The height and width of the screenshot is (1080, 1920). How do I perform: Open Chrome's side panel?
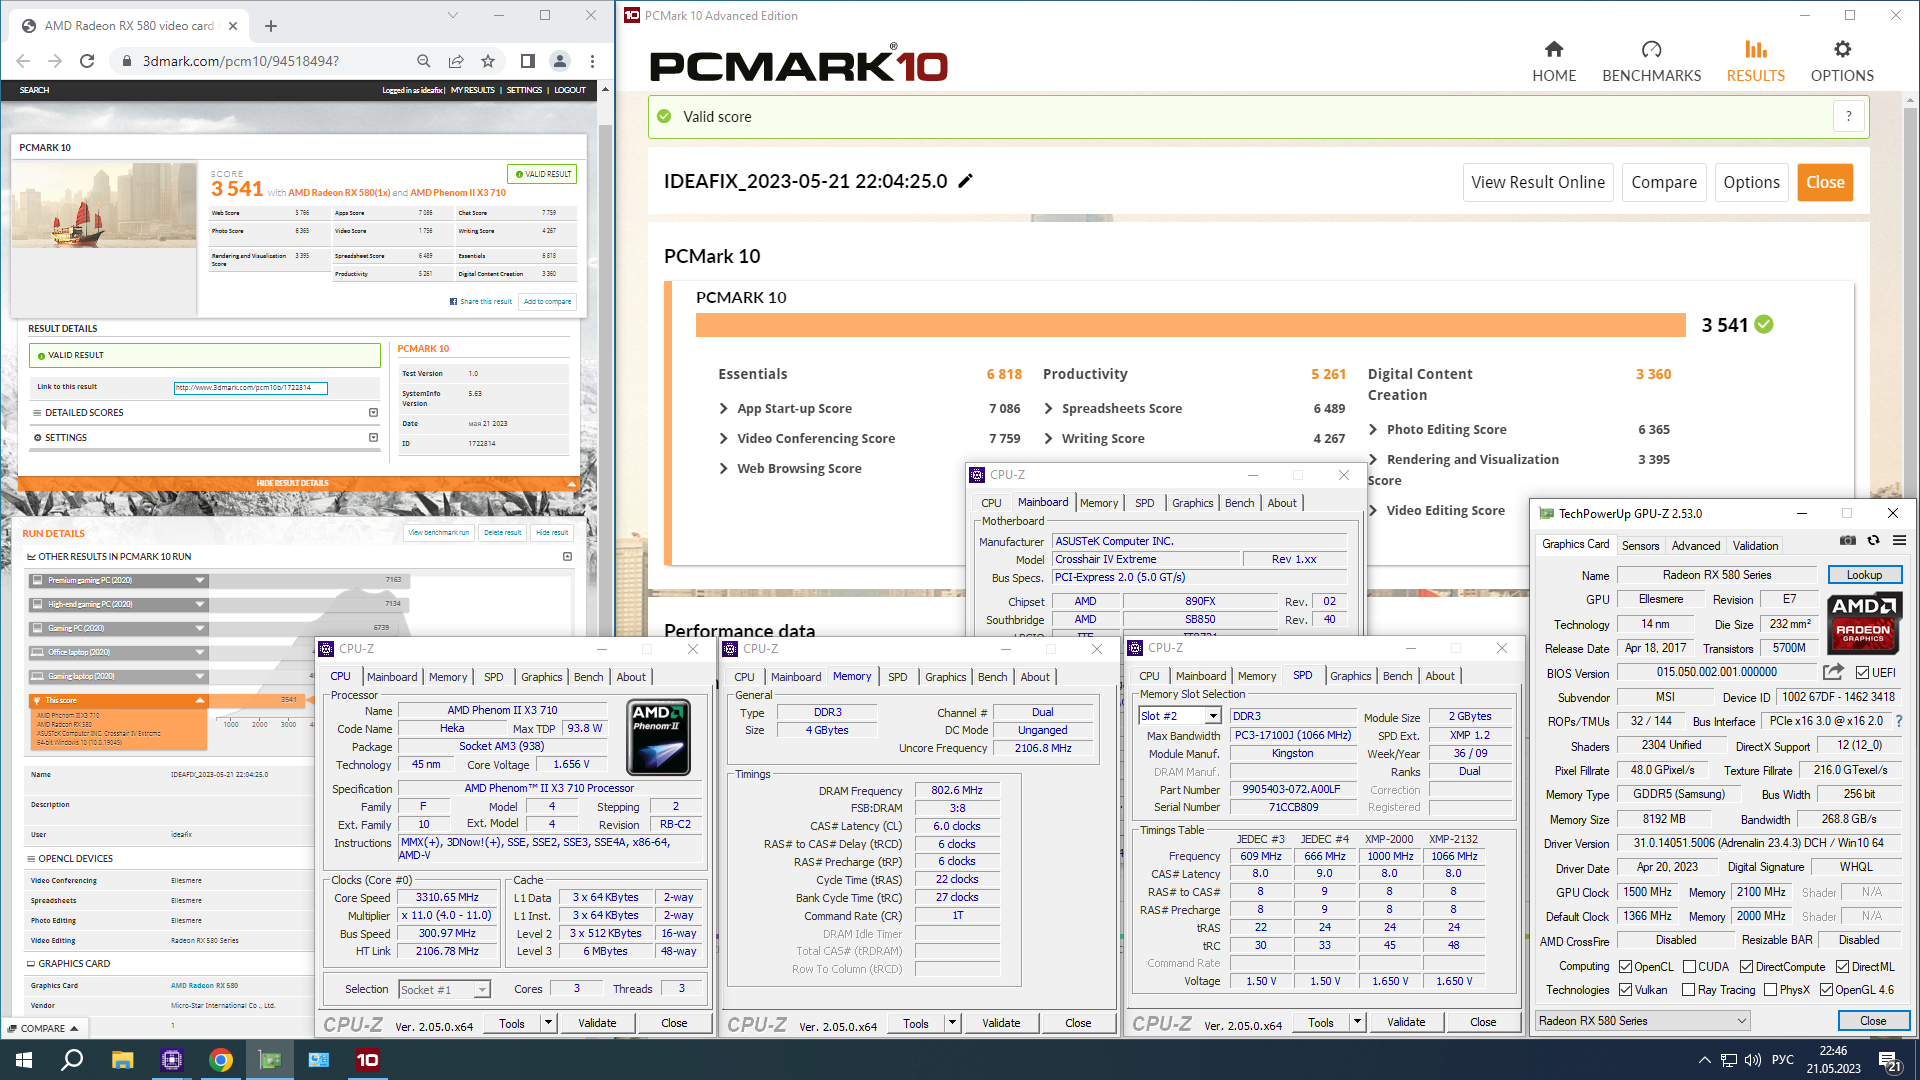[528, 61]
